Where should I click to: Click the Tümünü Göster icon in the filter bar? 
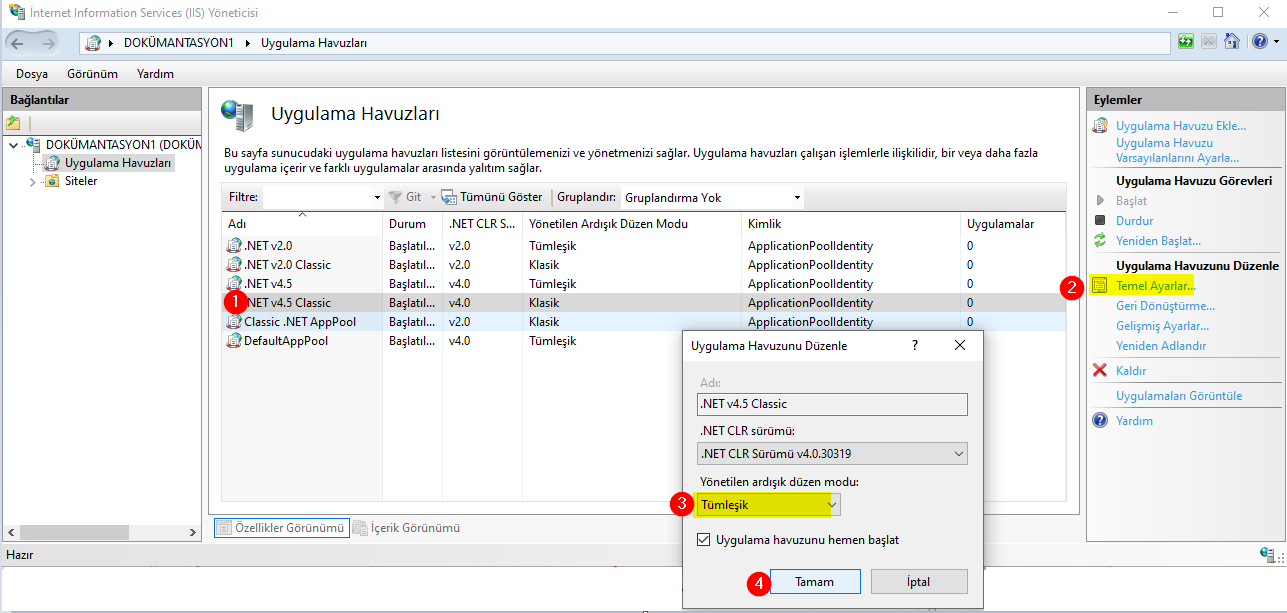449,198
